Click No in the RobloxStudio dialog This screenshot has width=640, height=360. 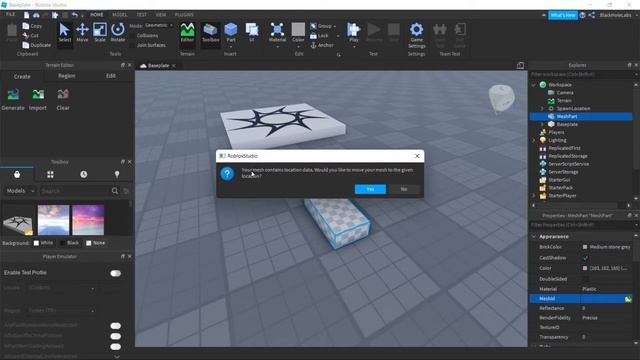[404, 189]
